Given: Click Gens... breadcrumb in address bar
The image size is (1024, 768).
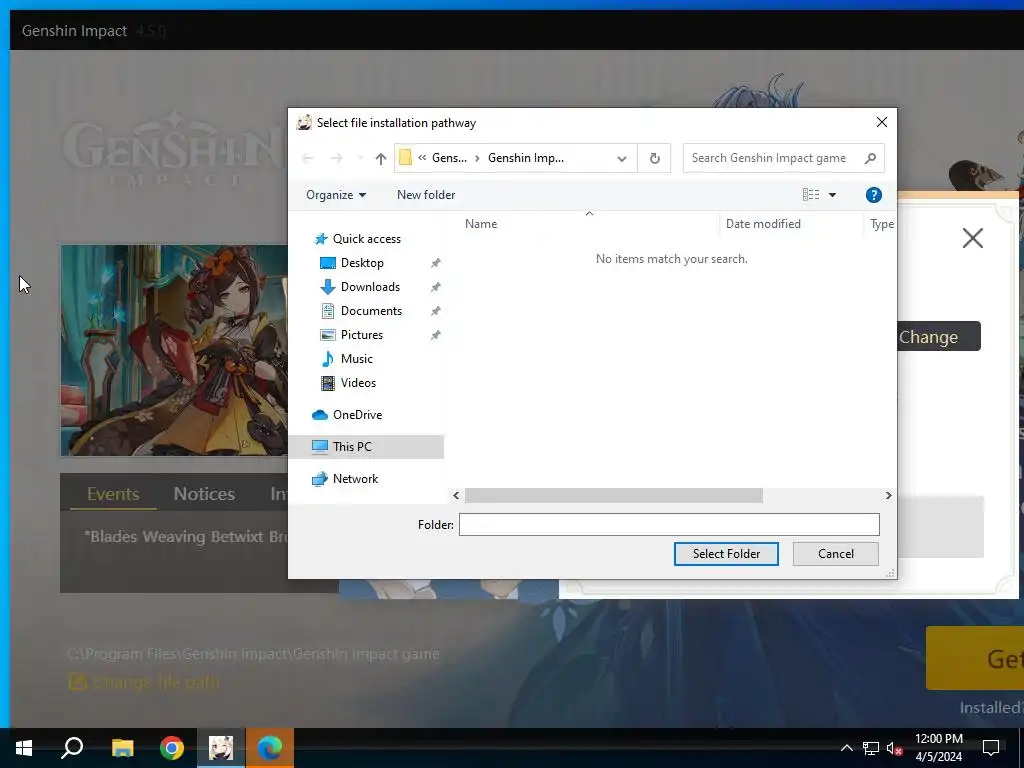Looking at the screenshot, I should [449, 158].
